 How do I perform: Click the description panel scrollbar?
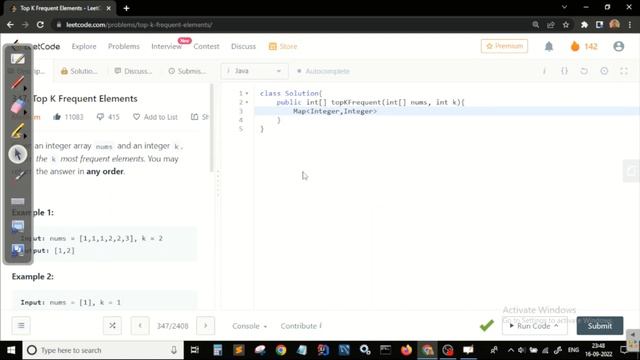(212, 127)
